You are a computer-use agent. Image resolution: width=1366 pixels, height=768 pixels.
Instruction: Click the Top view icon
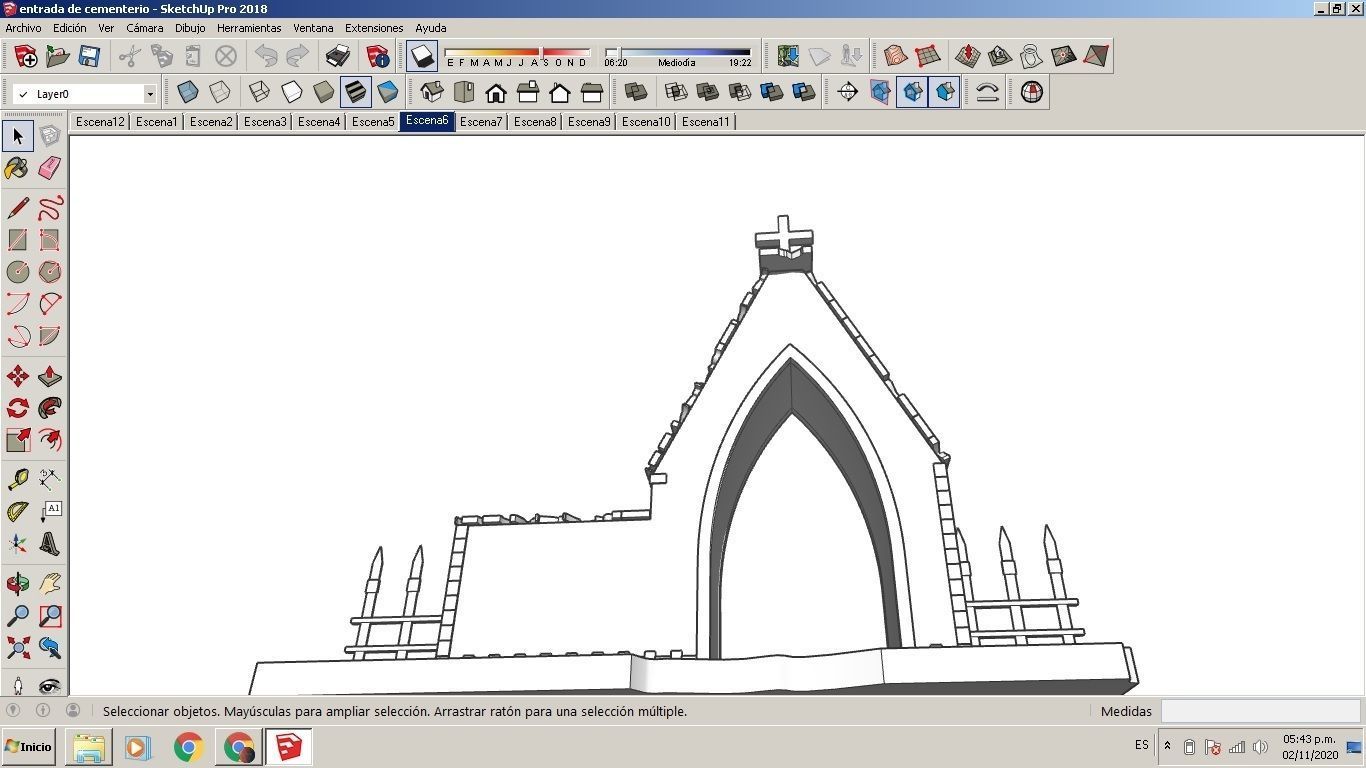pos(464,93)
